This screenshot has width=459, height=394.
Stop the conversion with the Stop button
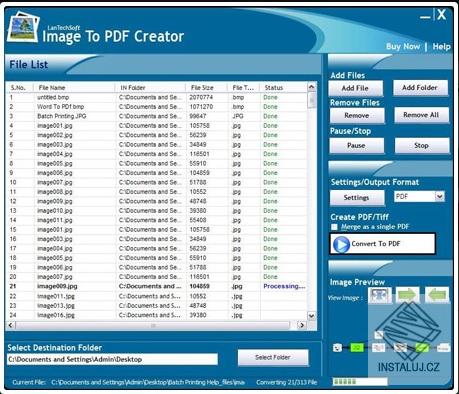(x=422, y=146)
